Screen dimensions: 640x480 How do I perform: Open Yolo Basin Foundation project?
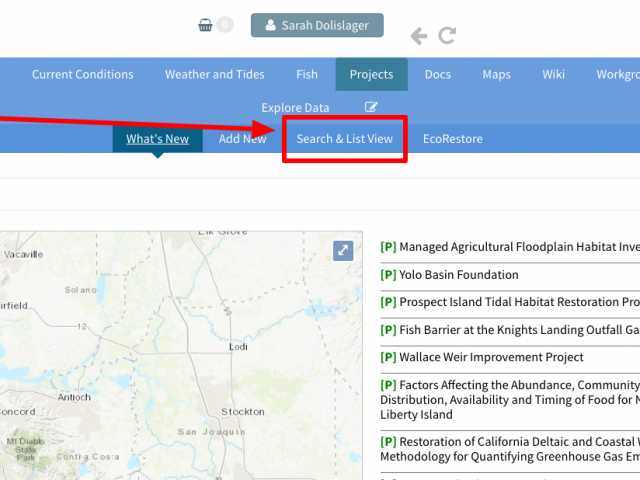pos(449,275)
